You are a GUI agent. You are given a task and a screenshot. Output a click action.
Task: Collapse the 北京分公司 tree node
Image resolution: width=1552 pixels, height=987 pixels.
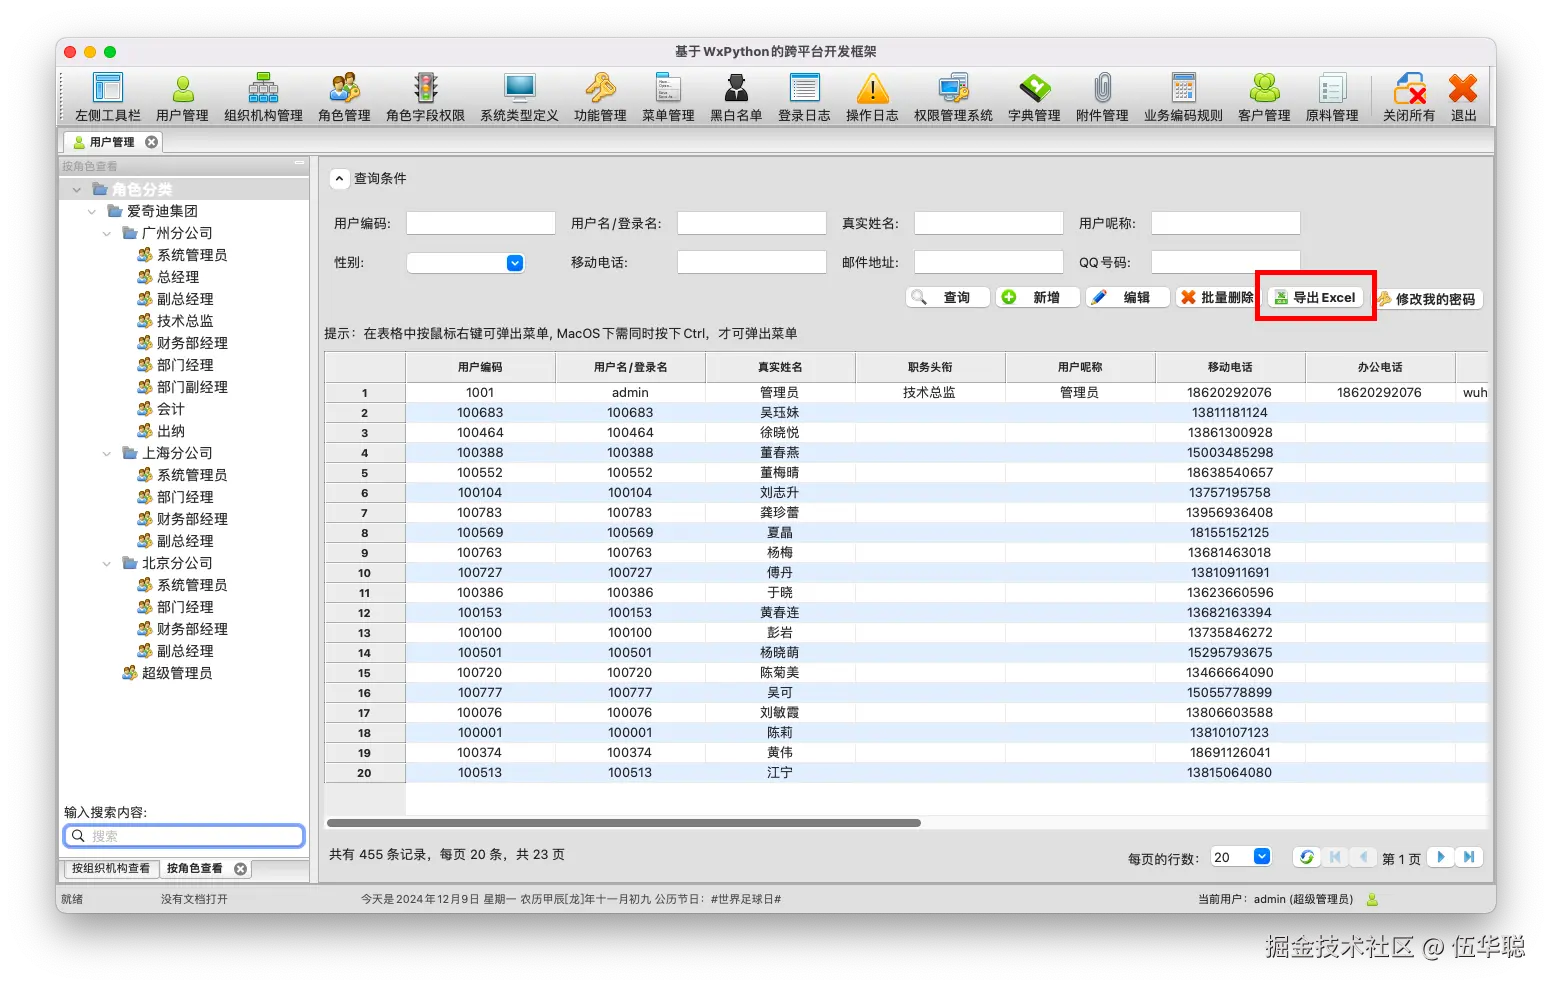(x=107, y=563)
